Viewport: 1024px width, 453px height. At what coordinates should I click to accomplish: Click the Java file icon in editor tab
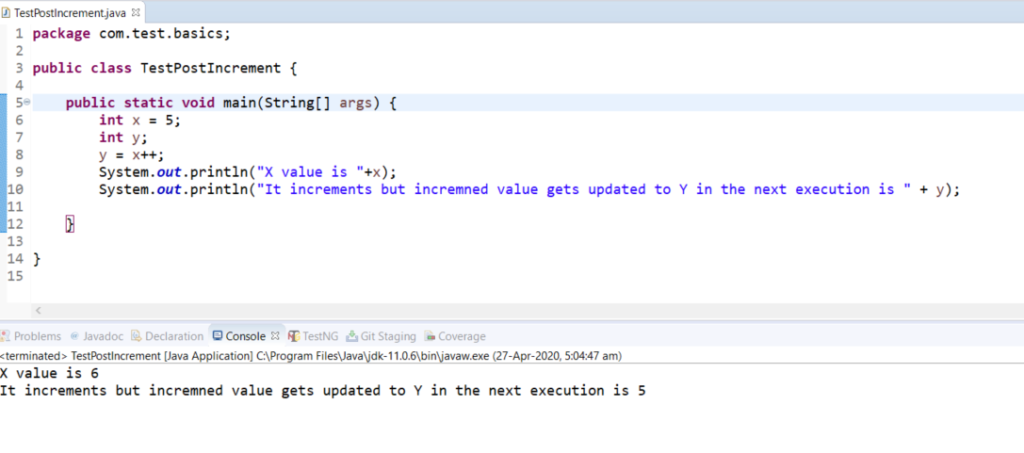coord(7,12)
